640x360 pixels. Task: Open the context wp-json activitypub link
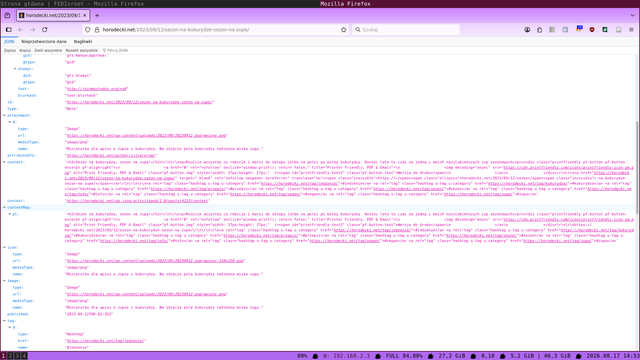138,201
